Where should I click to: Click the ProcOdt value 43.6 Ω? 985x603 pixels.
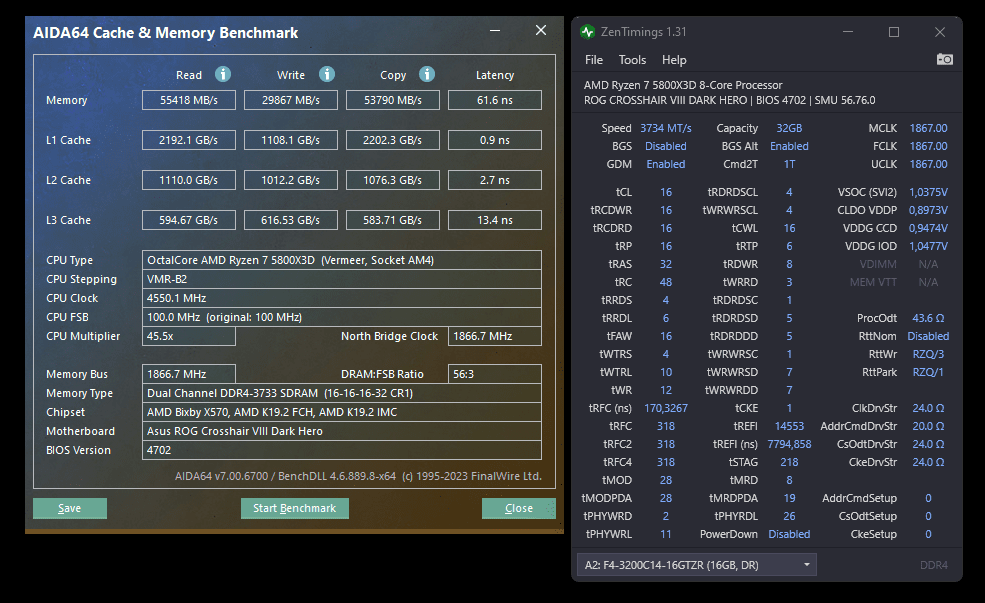pos(928,318)
